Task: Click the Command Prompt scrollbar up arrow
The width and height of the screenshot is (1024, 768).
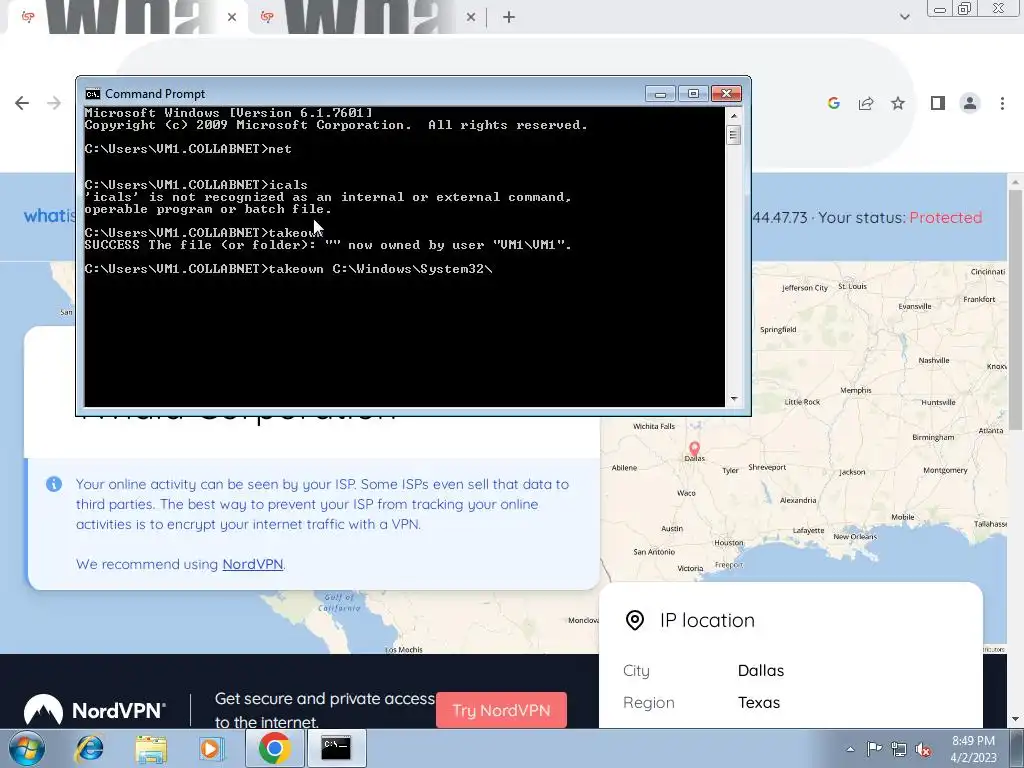Action: (734, 116)
